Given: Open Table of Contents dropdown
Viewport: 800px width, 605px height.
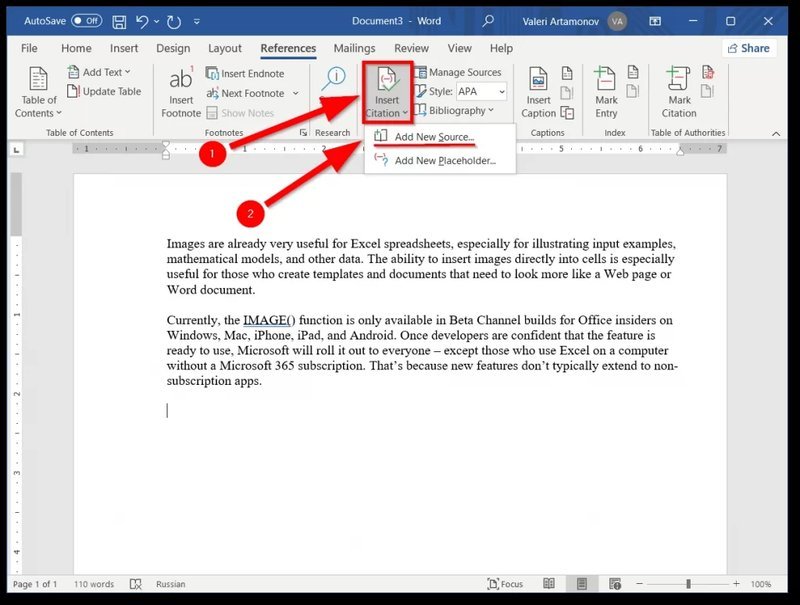Looking at the screenshot, I should click(38, 93).
